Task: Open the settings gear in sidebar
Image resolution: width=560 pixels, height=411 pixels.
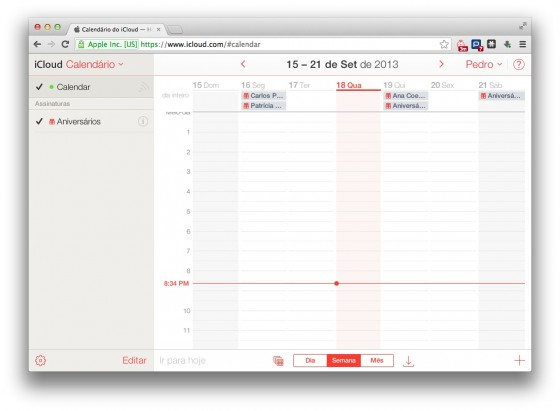Action: 40,360
